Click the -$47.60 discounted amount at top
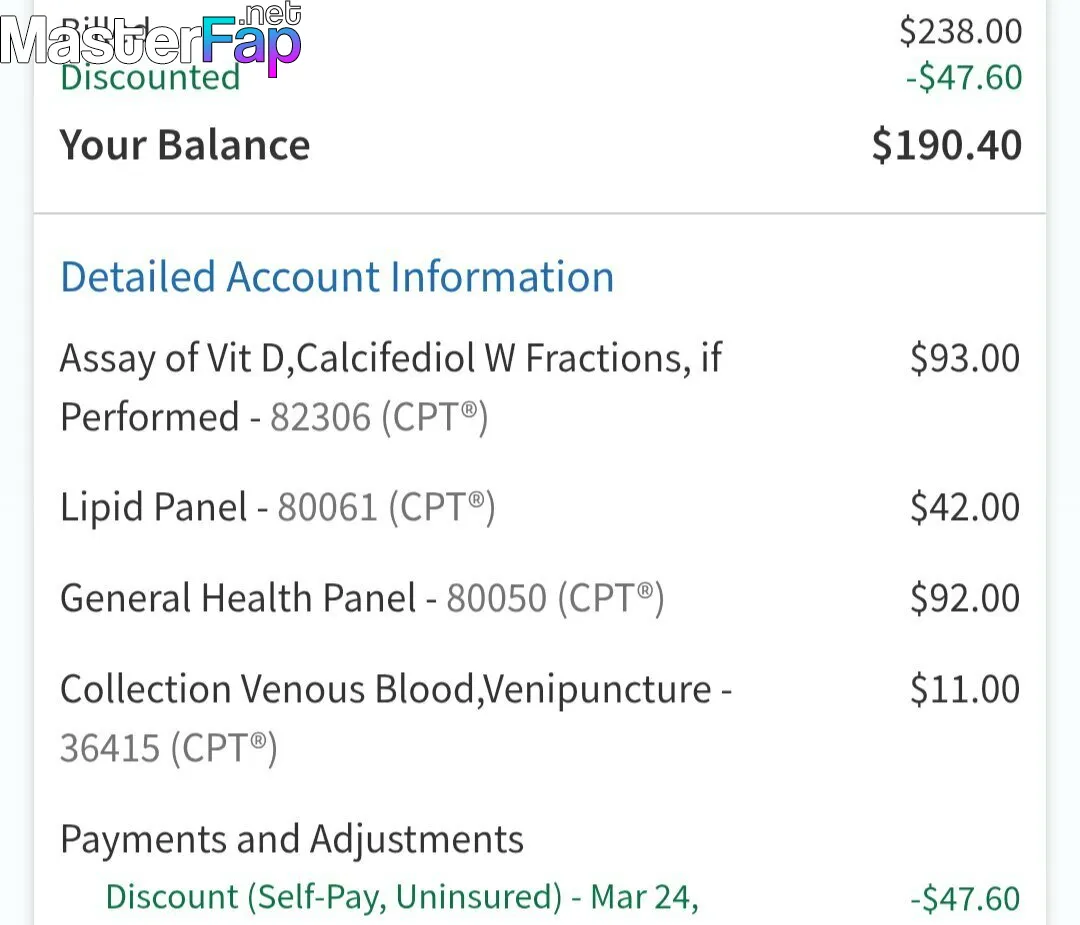The width and height of the screenshot is (1080, 925). coord(964,77)
